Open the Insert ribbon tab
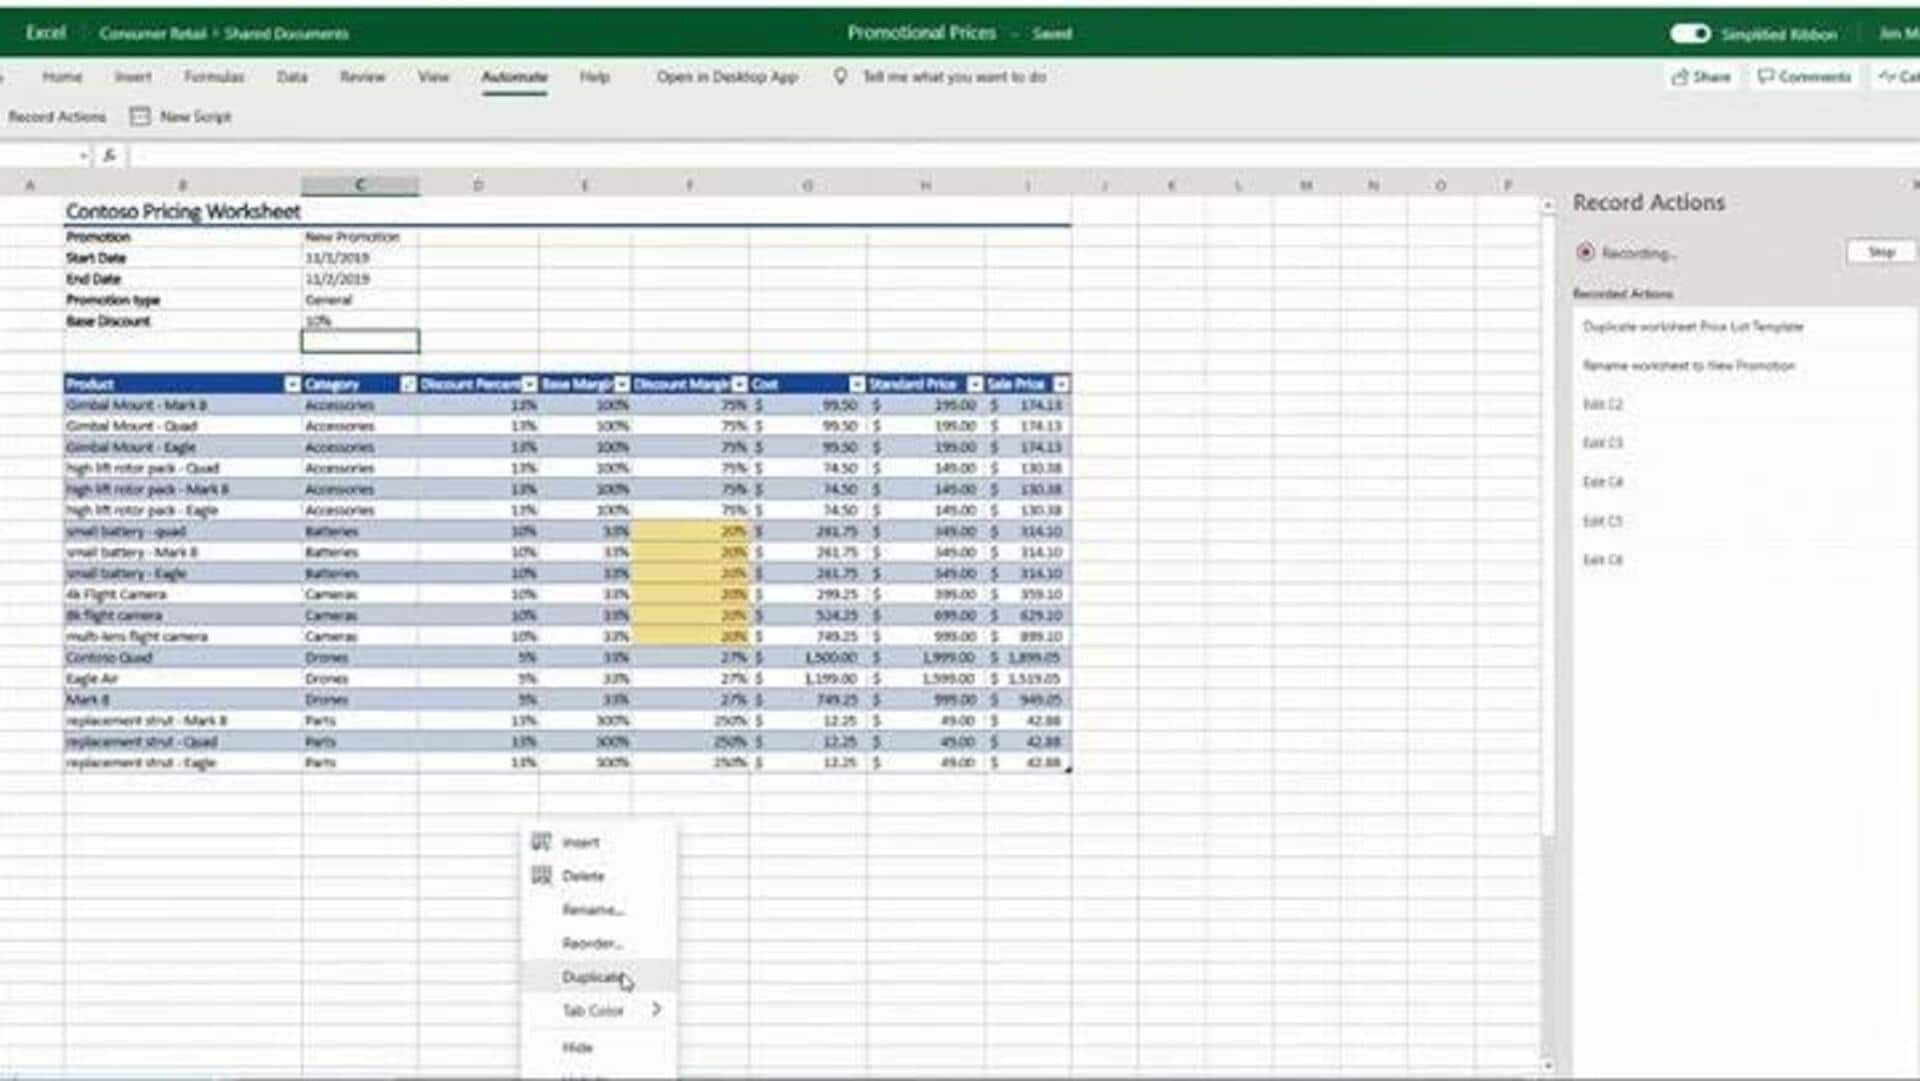Image resolution: width=1920 pixels, height=1081 pixels. click(x=132, y=77)
